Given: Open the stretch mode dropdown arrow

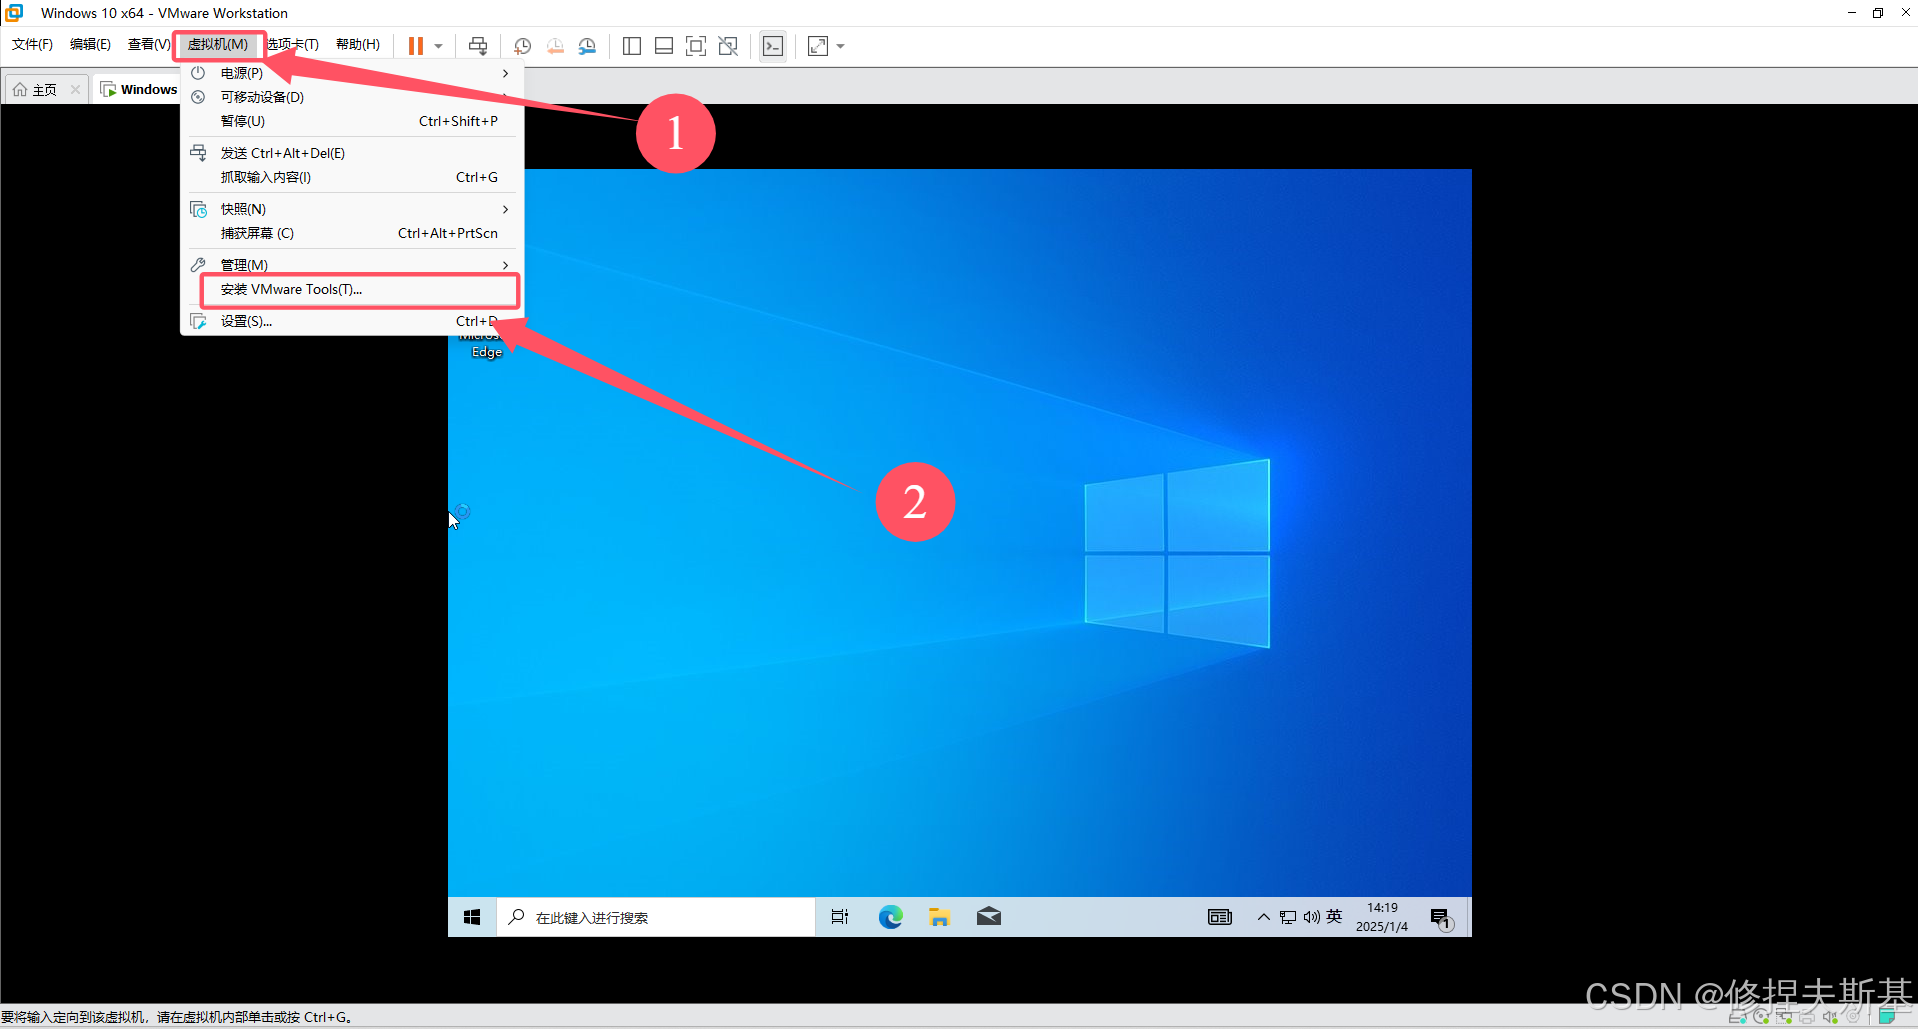Looking at the screenshot, I should tap(840, 46).
